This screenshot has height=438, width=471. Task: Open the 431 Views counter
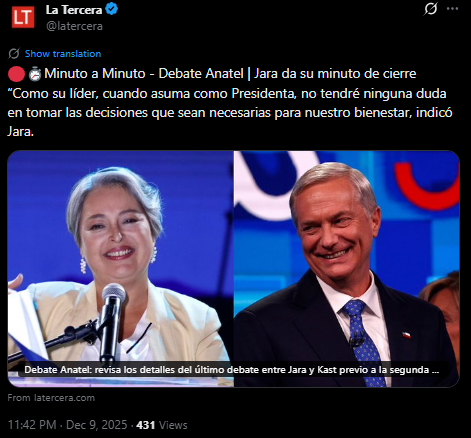(x=162, y=425)
